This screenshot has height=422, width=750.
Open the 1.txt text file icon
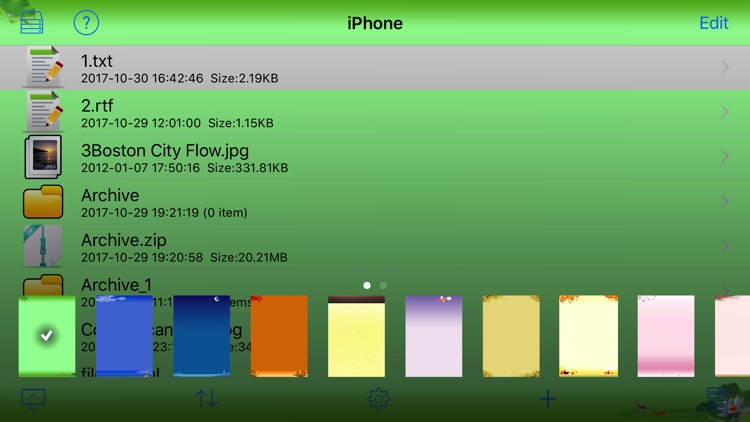tap(44, 67)
